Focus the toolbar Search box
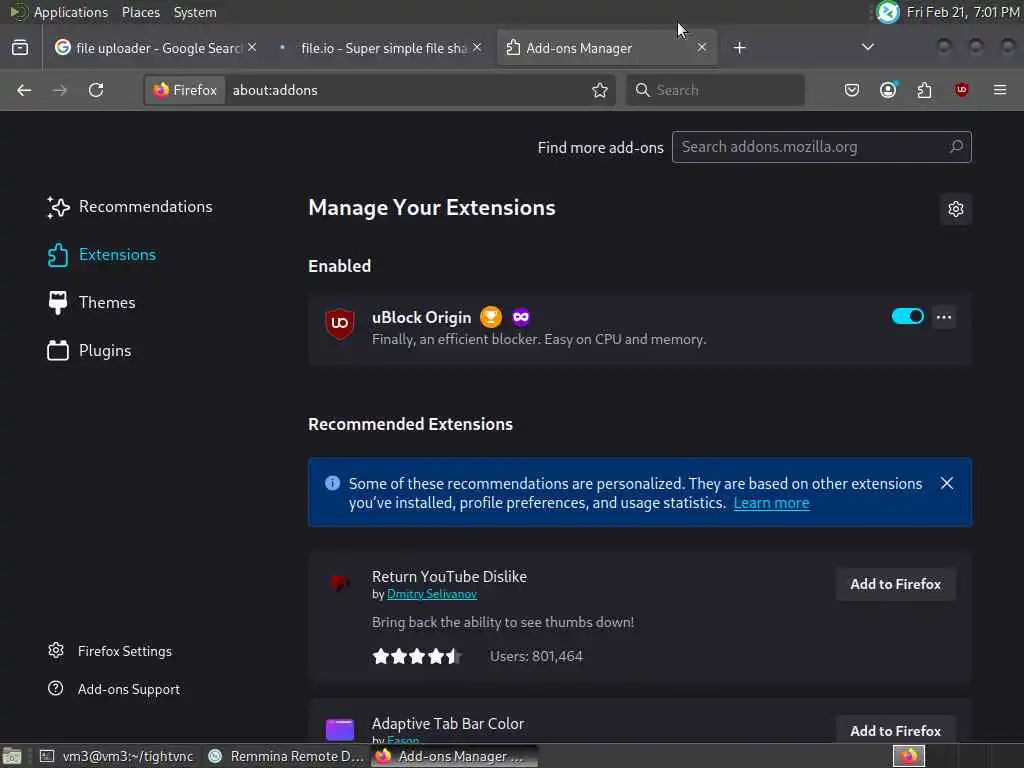This screenshot has width=1024, height=768. coord(715,90)
